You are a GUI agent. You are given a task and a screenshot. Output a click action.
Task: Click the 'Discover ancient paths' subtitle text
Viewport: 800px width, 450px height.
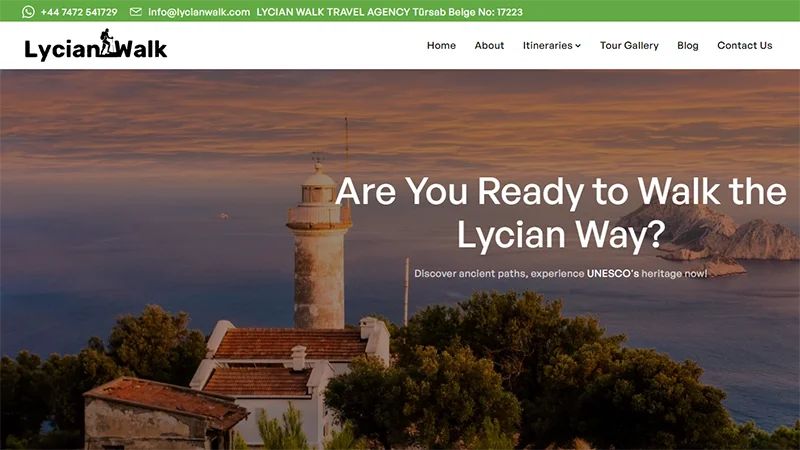click(x=561, y=273)
